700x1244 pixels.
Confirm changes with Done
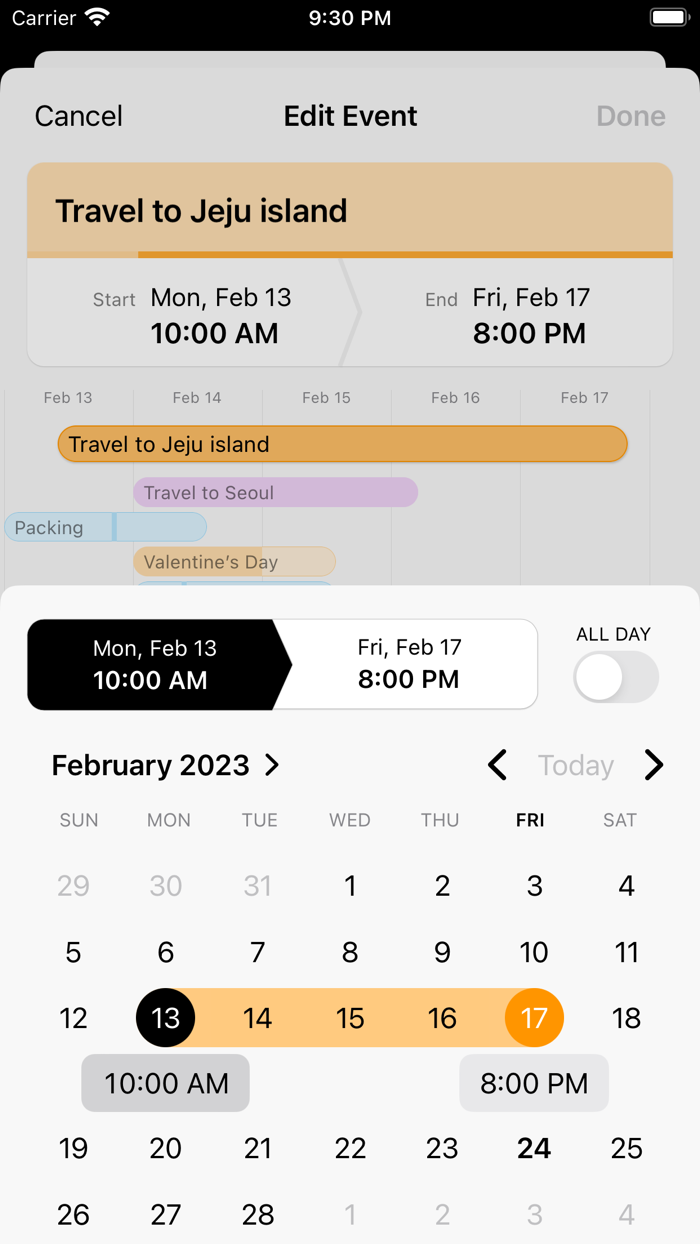coord(630,116)
